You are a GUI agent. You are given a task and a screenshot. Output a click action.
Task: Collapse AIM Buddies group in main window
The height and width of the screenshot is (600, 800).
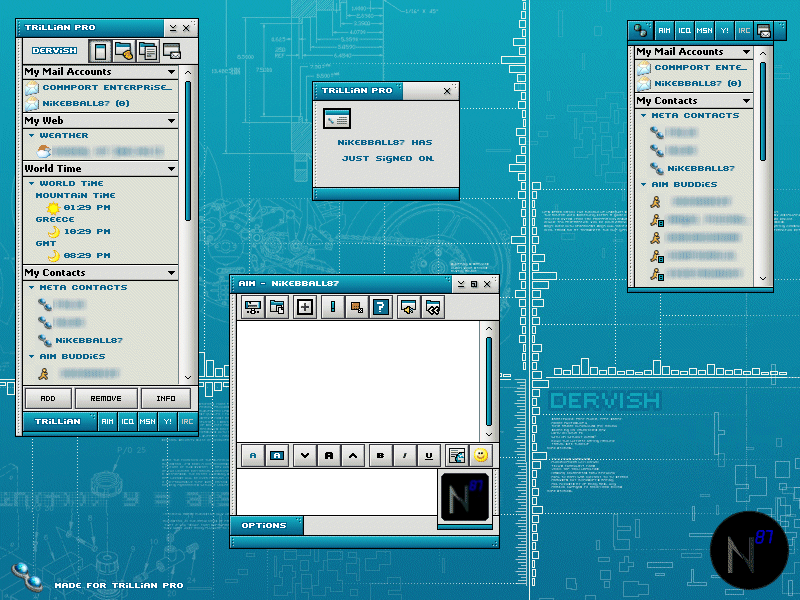click(x=32, y=357)
